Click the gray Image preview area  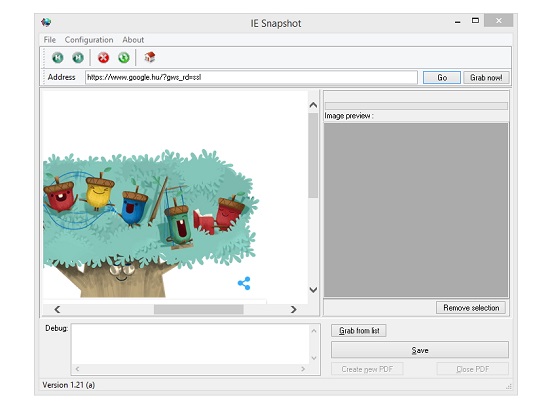point(416,210)
